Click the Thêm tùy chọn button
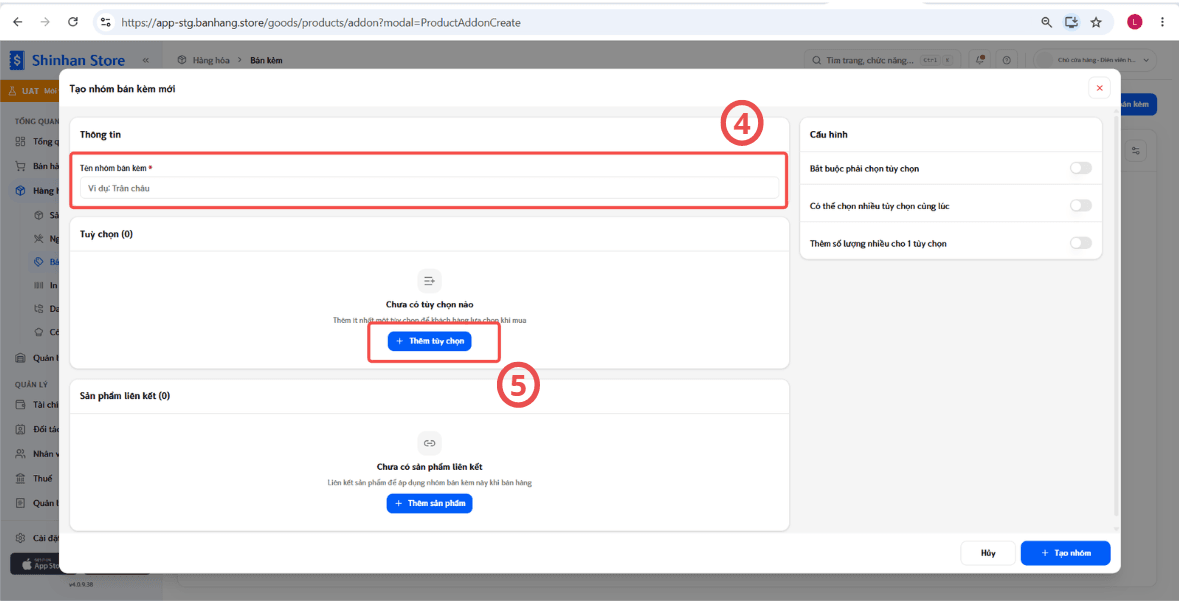The height and width of the screenshot is (601, 1179). 429,341
